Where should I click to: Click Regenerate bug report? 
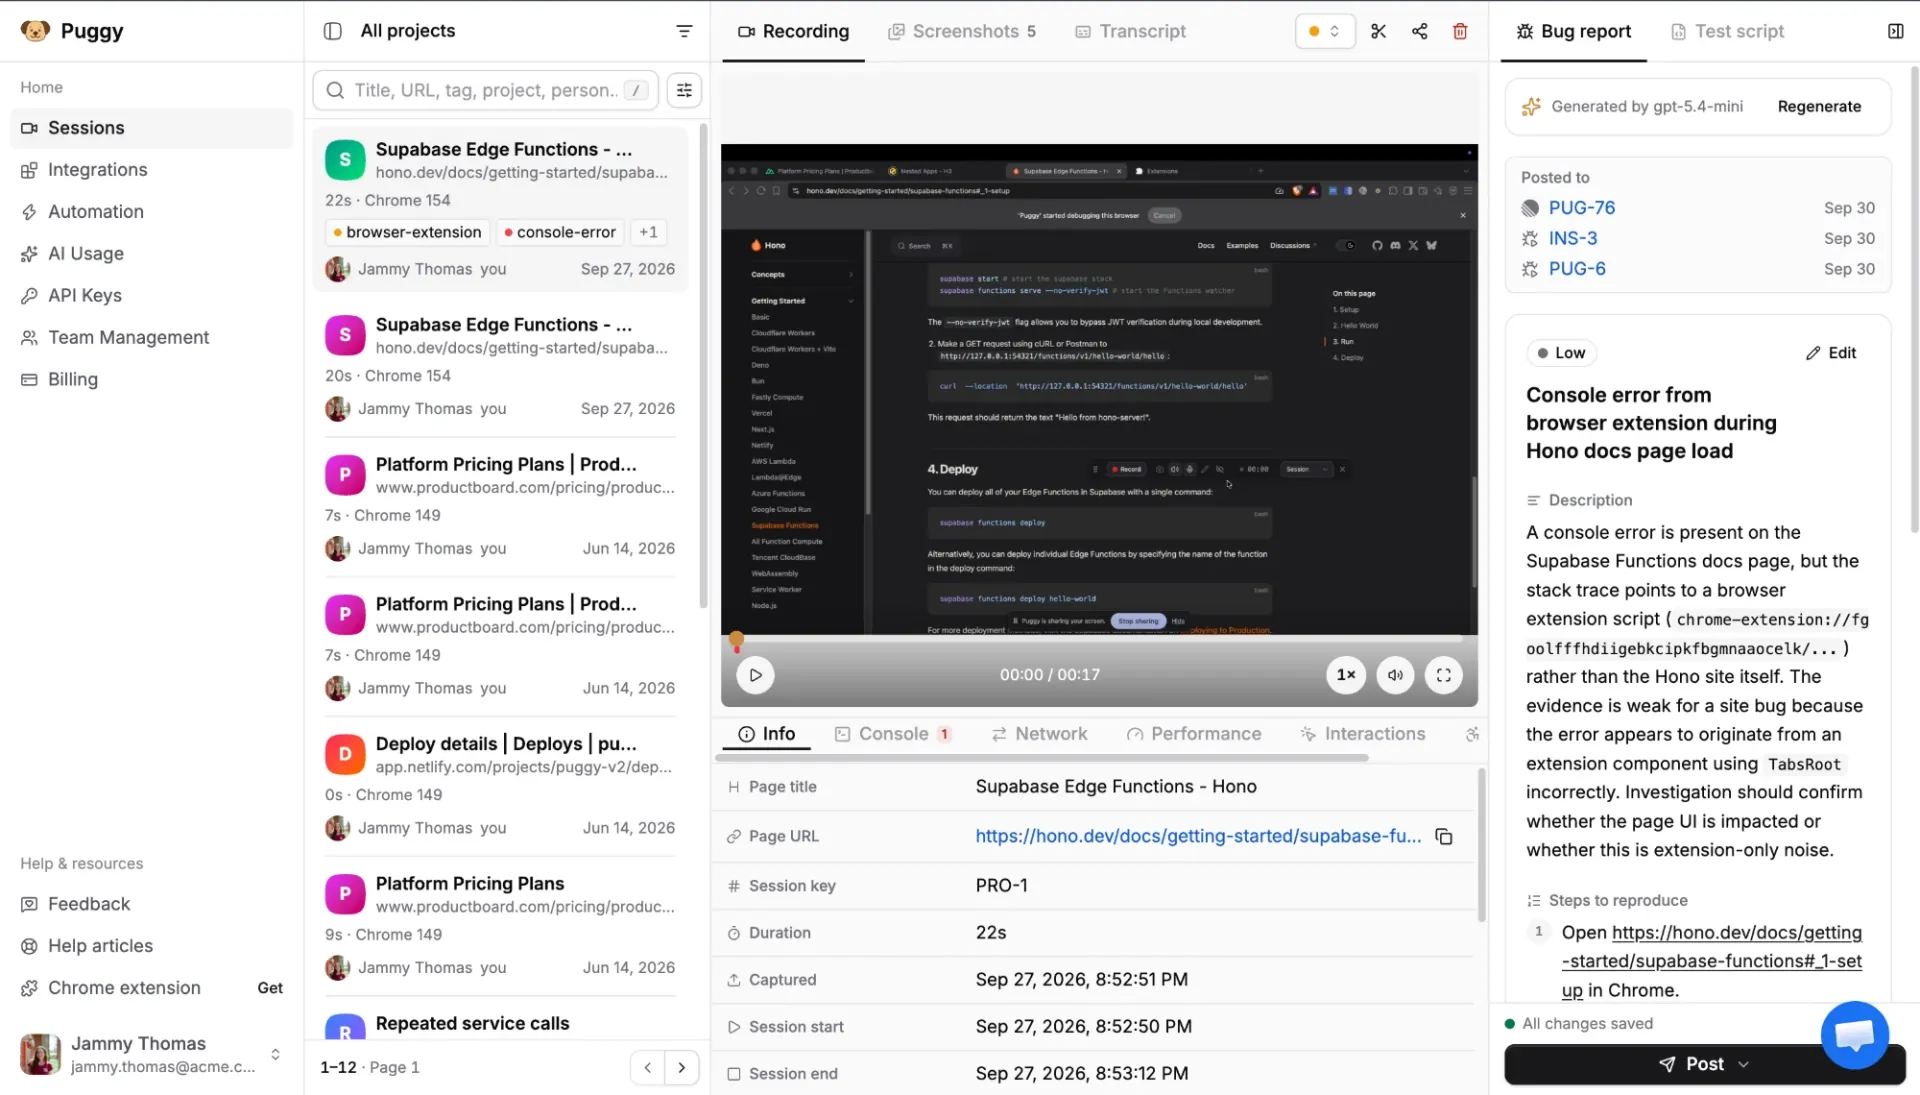[x=1819, y=107]
